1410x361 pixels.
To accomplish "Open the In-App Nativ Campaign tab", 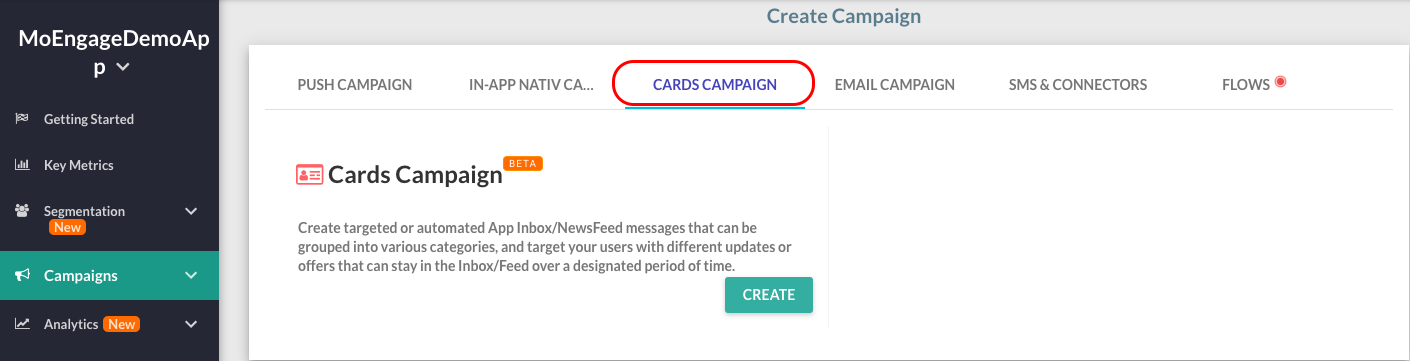I will pyautogui.click(x=532, y=85).
